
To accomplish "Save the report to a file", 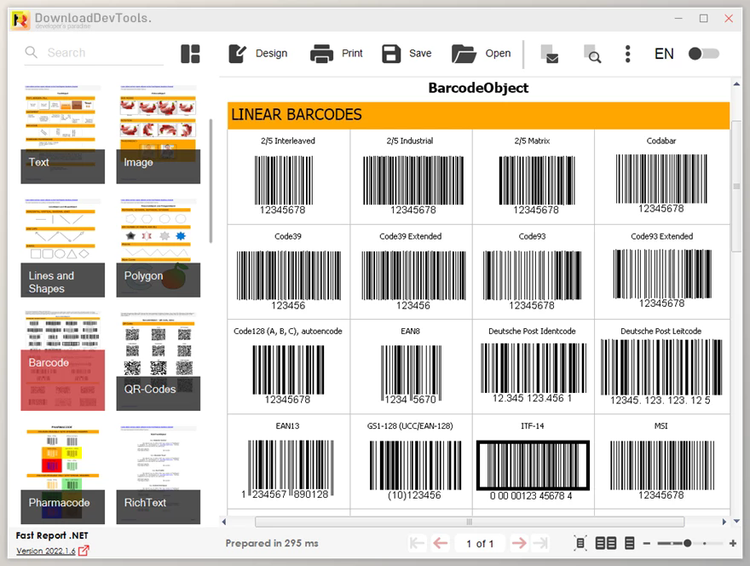I will [x=407, y=54].
